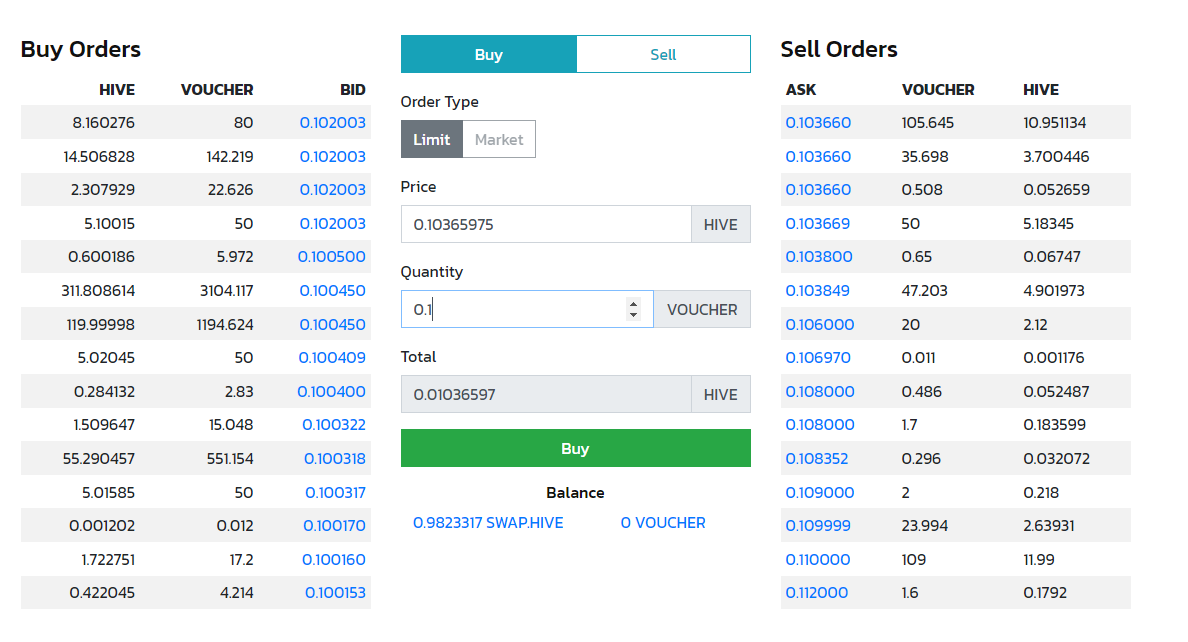Click the 0.100318 bid price
1188x642 pixels.
point(335,459)
